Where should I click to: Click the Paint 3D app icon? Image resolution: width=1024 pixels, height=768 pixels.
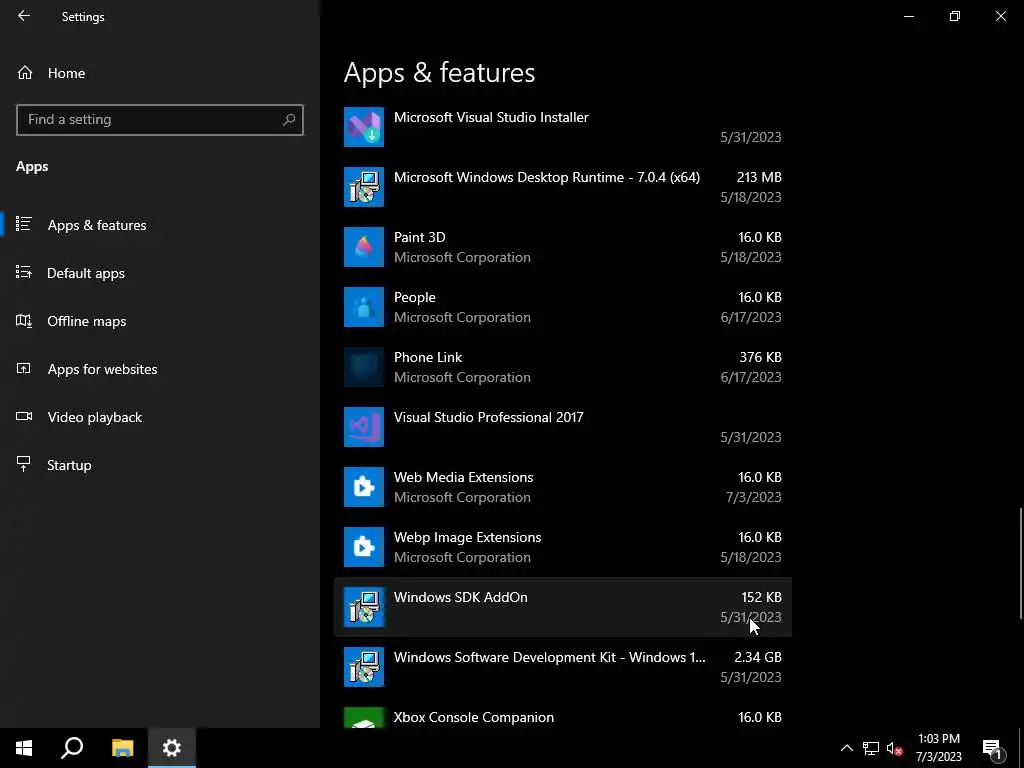click(364, 247)
